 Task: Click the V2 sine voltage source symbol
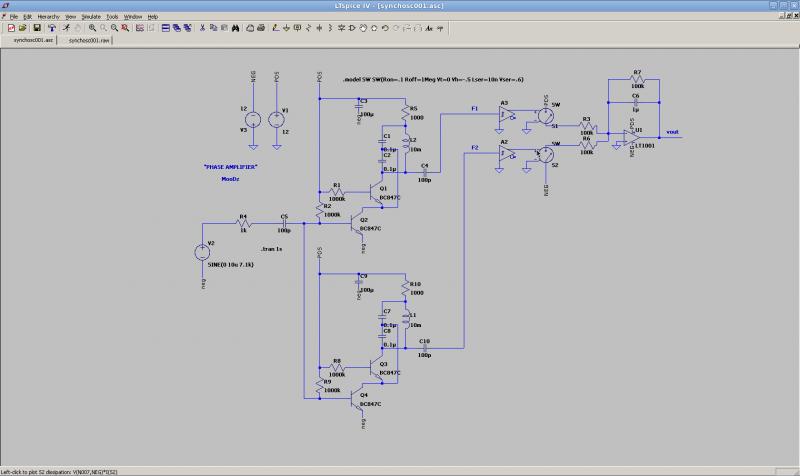[x=202, y=252]
